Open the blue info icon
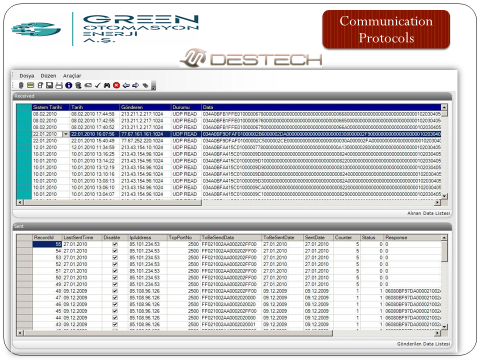The image size is (480, 360). click(68, 85)
